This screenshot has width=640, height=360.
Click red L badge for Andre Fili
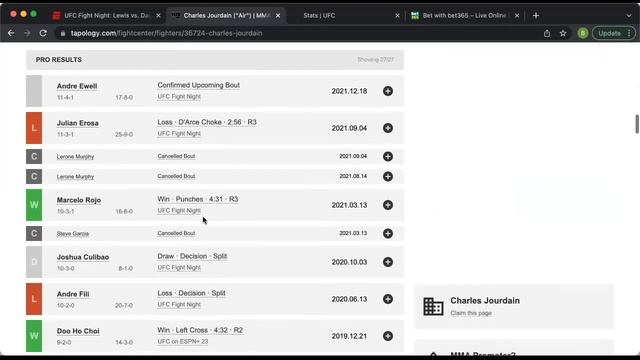pos(34,299)
